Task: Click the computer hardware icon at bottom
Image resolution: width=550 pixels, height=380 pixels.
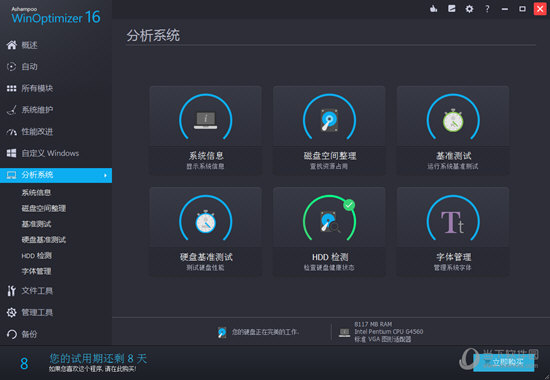Action: (344, 332)
